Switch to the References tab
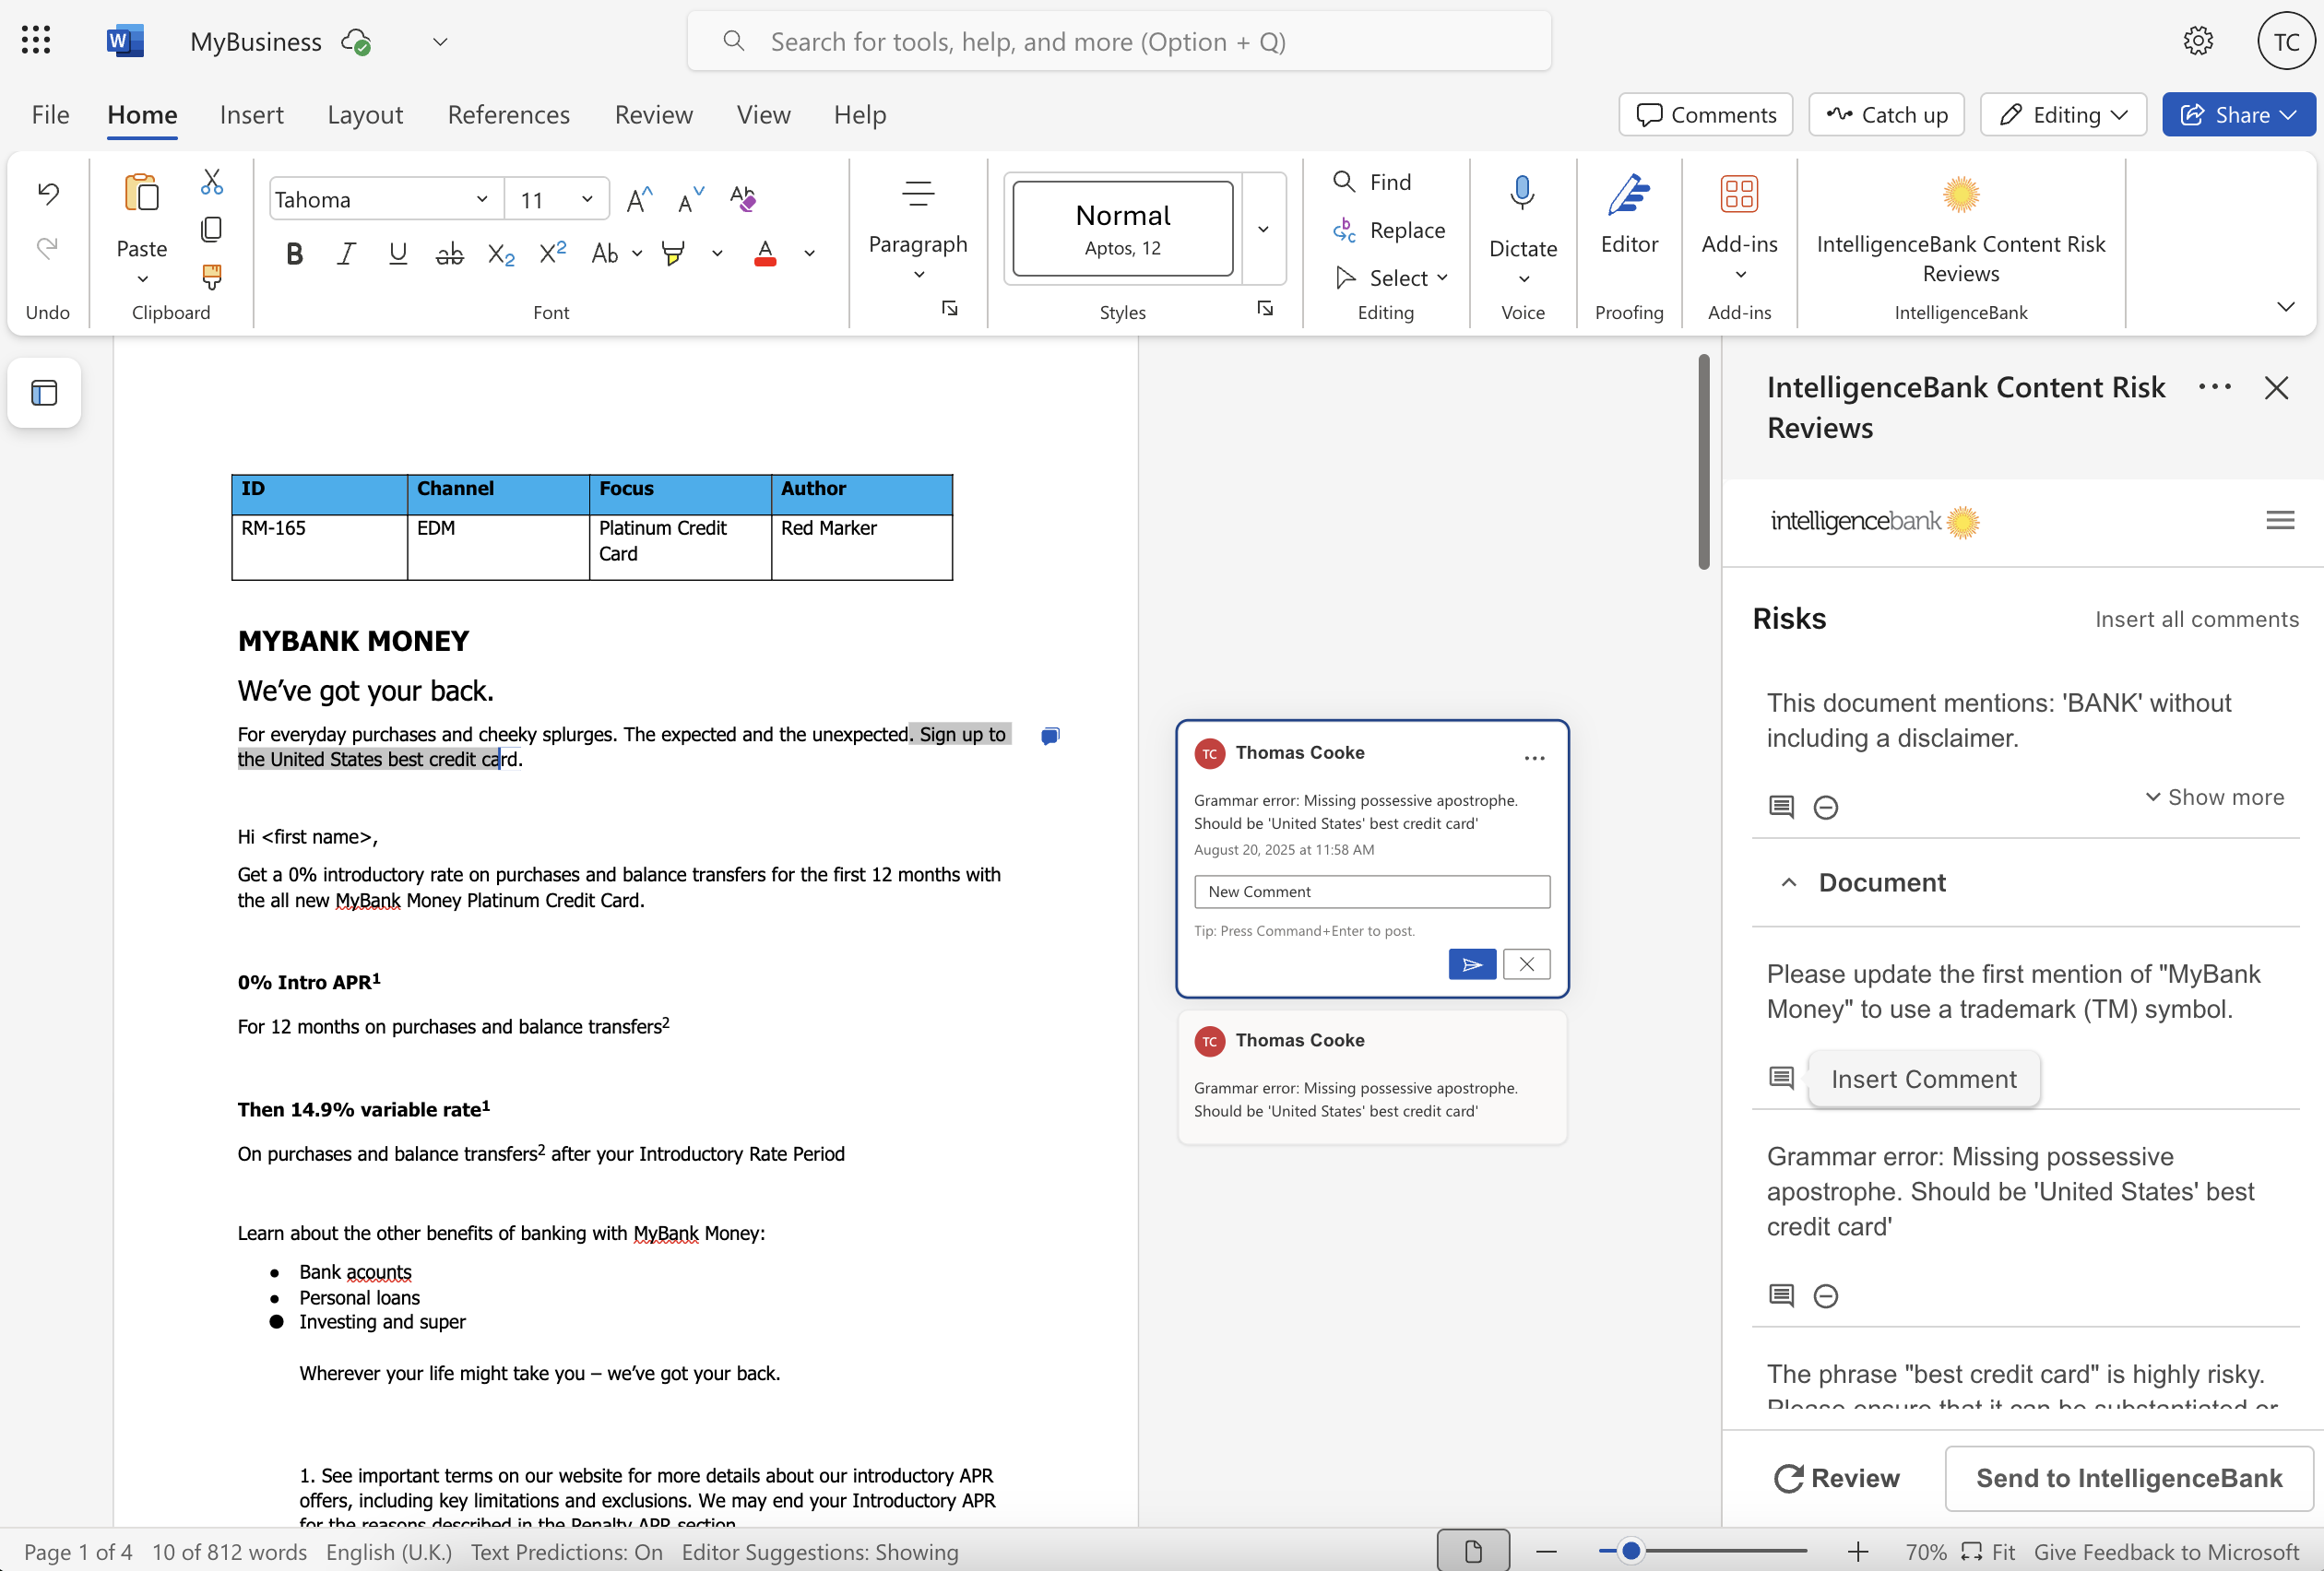Viewport: 2324px width, 1571px height. tap(508, 114)
